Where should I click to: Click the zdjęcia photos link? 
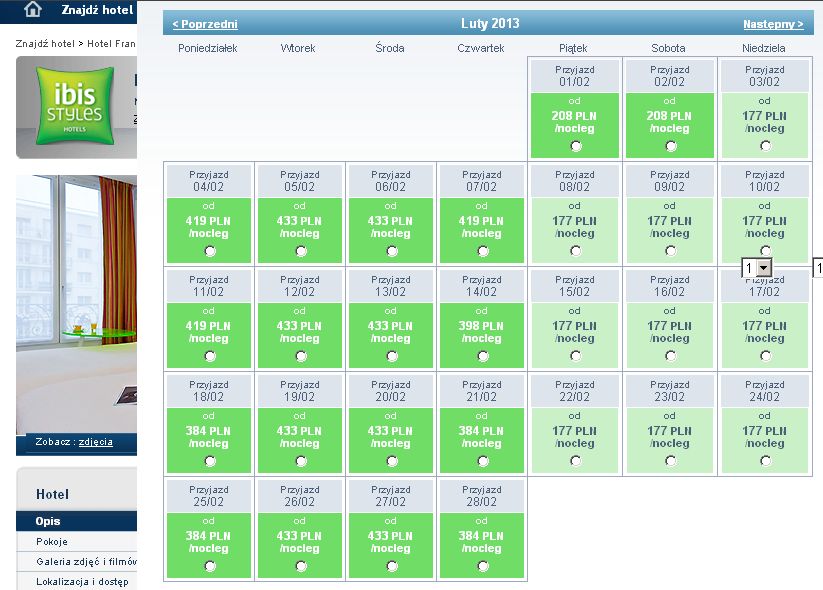(96, 442)
